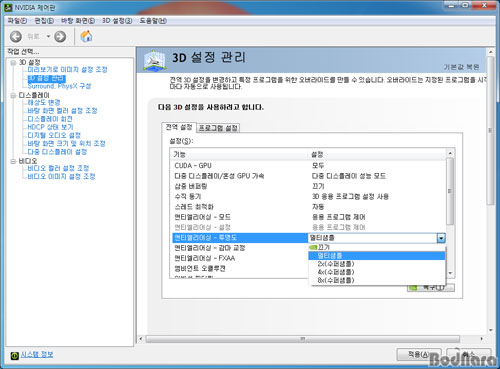Switch to the 전역 설정 tab
500x369 pixels.
coord(179,127)
